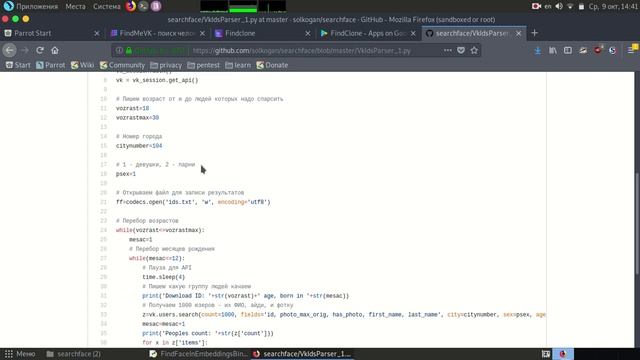Viewport: 640px width, 360px height.
Task: Click the recording camera tray icon
Action: (x=536, y=6)
